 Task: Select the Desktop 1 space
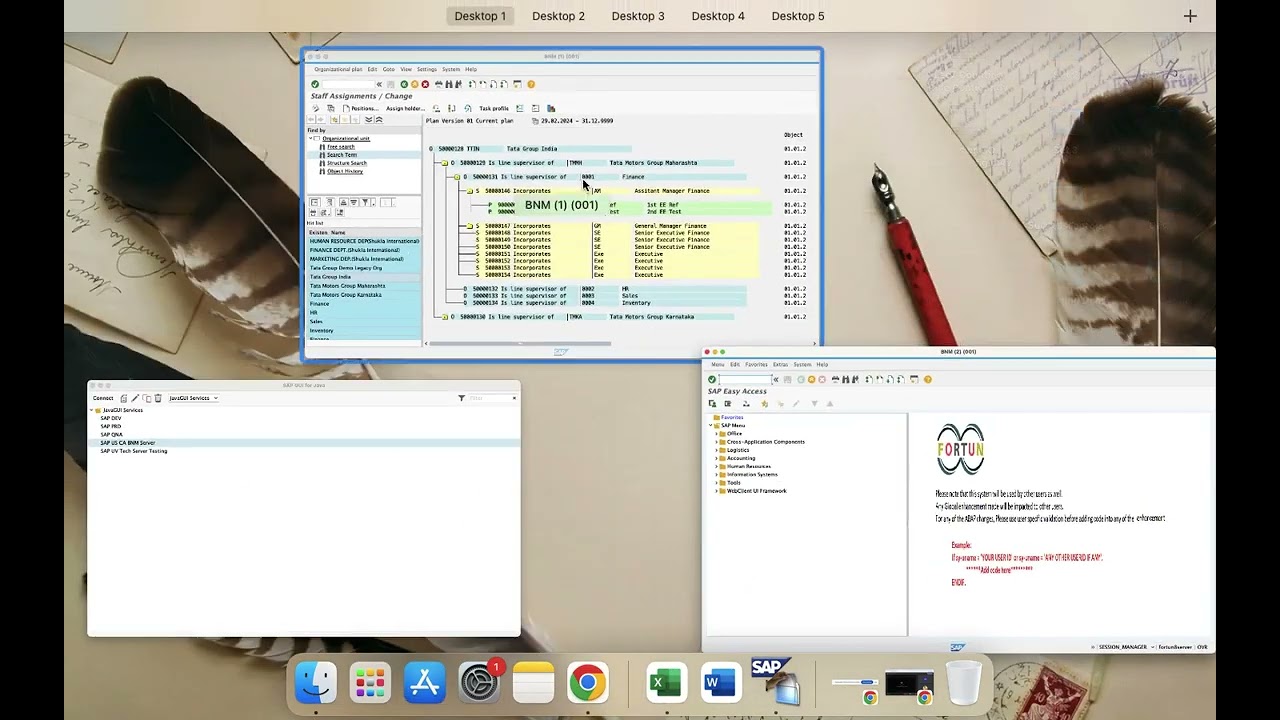pyautogui.click(x=480, y=16)
